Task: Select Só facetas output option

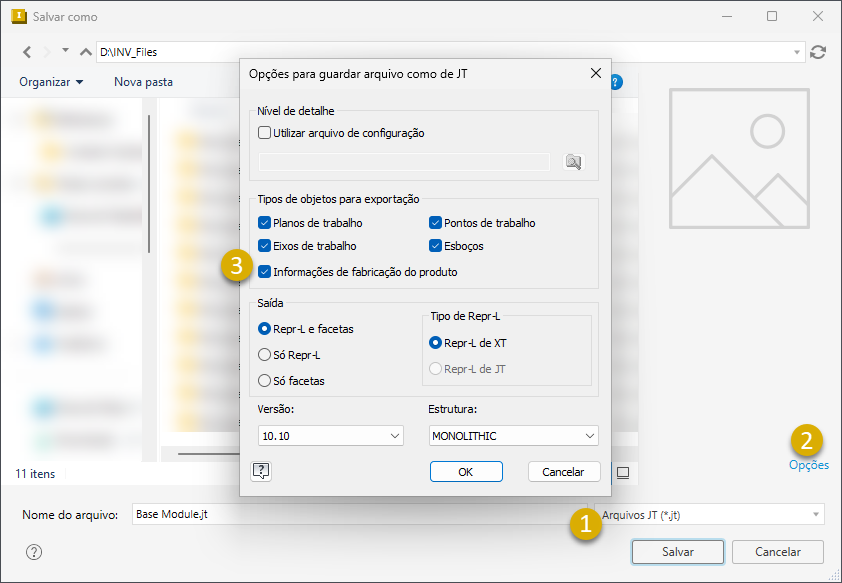Action: pyautogui.click(x=264, y=381)
